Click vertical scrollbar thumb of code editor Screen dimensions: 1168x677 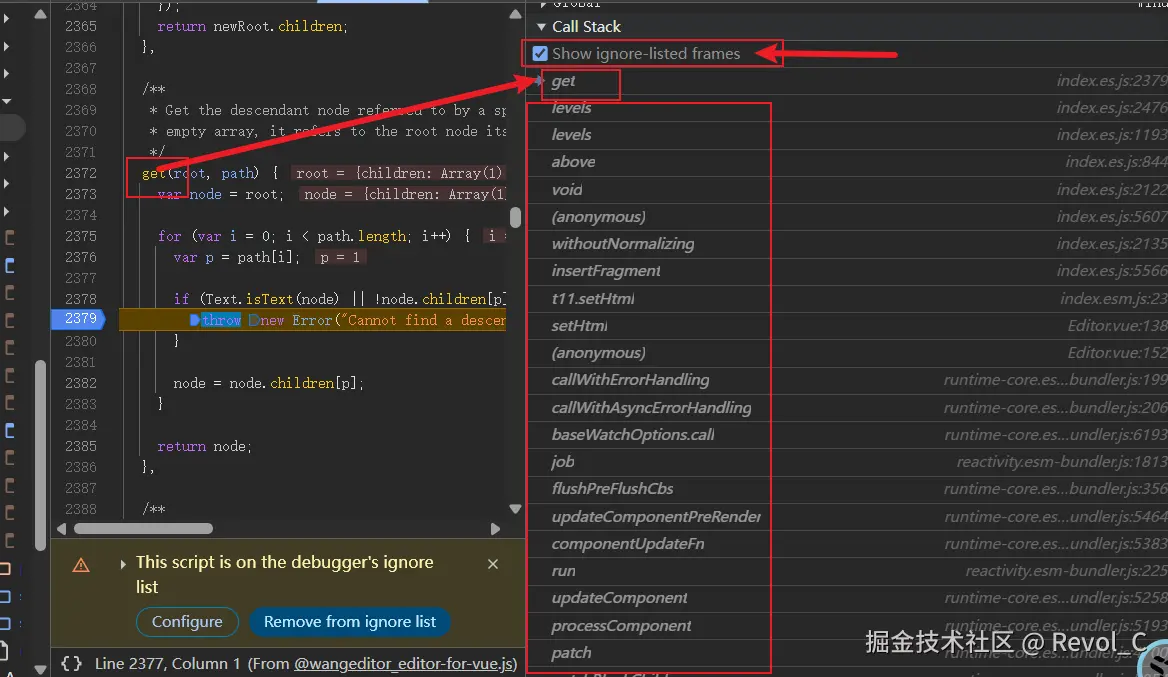(515, 217)
